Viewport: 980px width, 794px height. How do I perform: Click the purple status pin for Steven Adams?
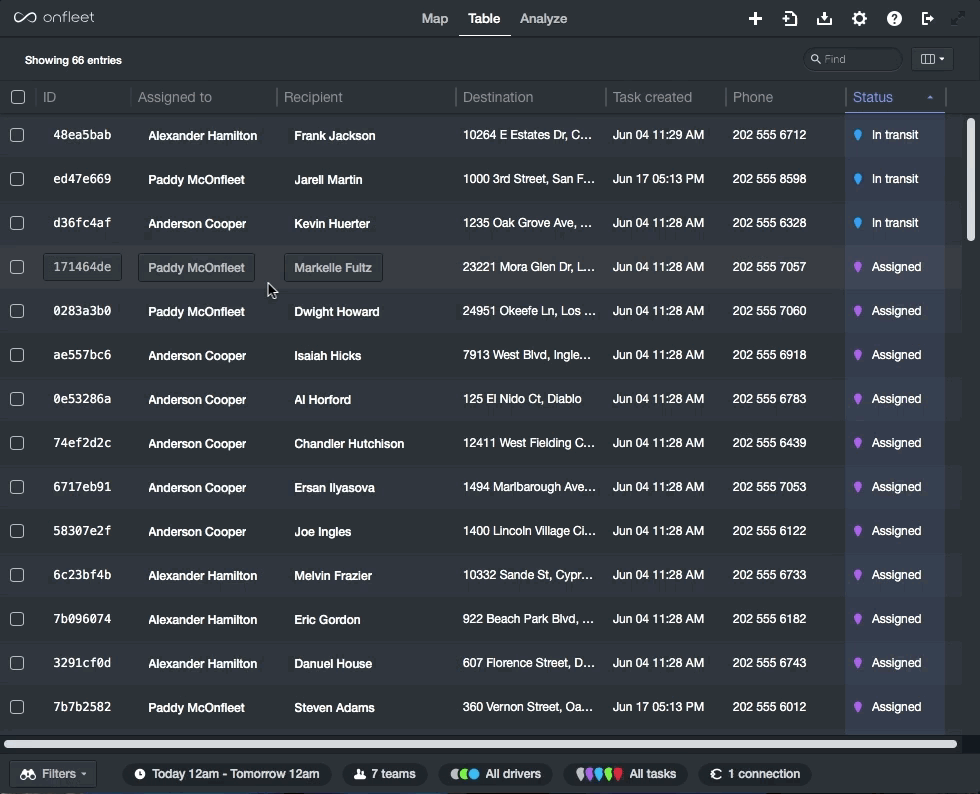(858, 707)
